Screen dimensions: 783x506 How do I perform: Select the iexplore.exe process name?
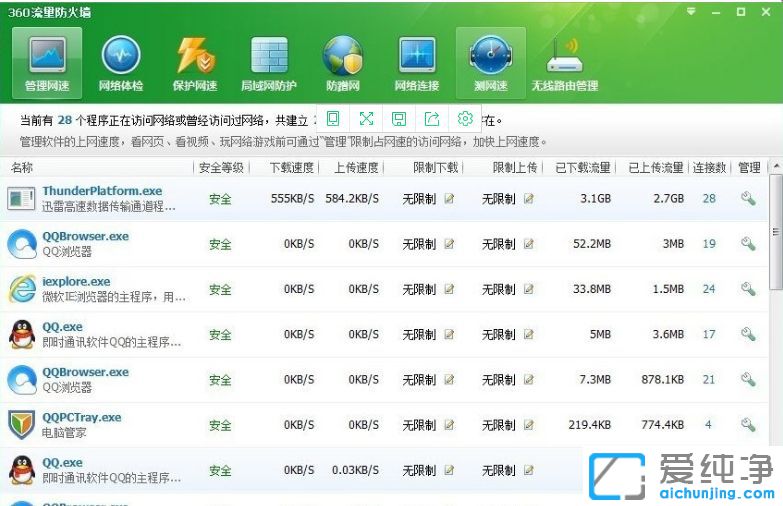click(76, 282)
